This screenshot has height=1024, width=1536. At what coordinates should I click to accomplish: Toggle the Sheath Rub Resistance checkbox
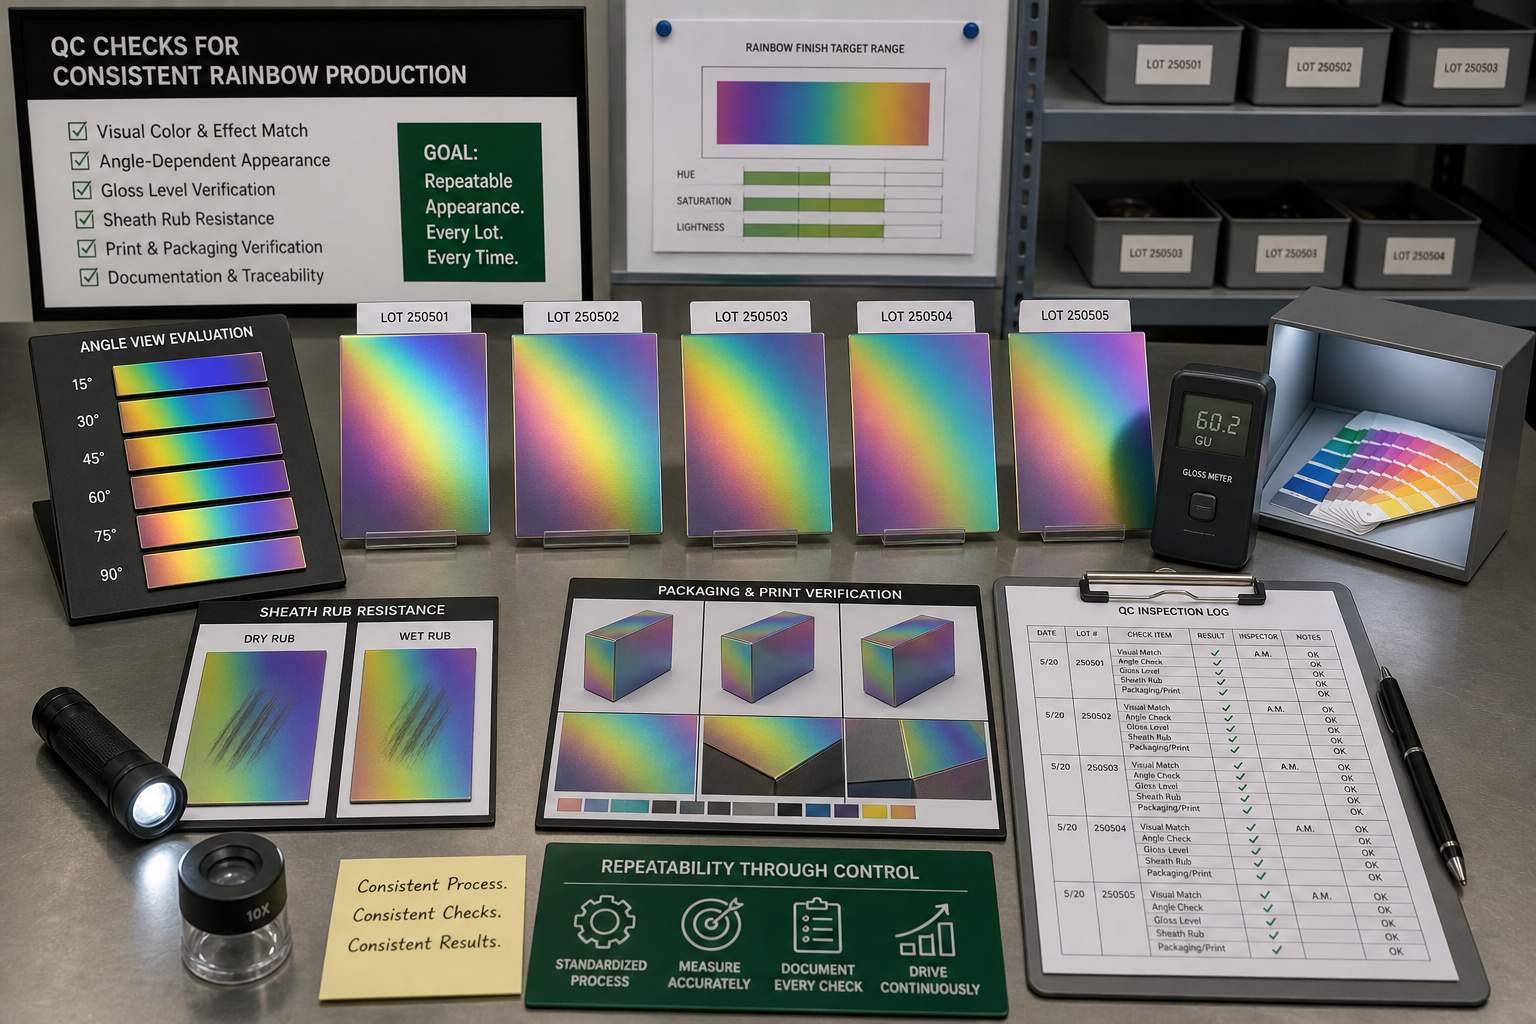pos(85,219)
